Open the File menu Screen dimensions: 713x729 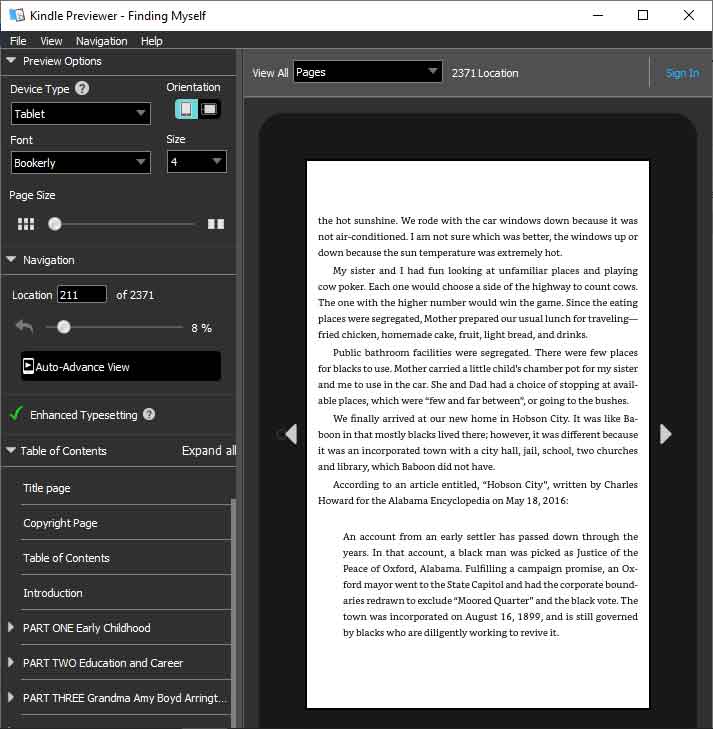point(18,41)
